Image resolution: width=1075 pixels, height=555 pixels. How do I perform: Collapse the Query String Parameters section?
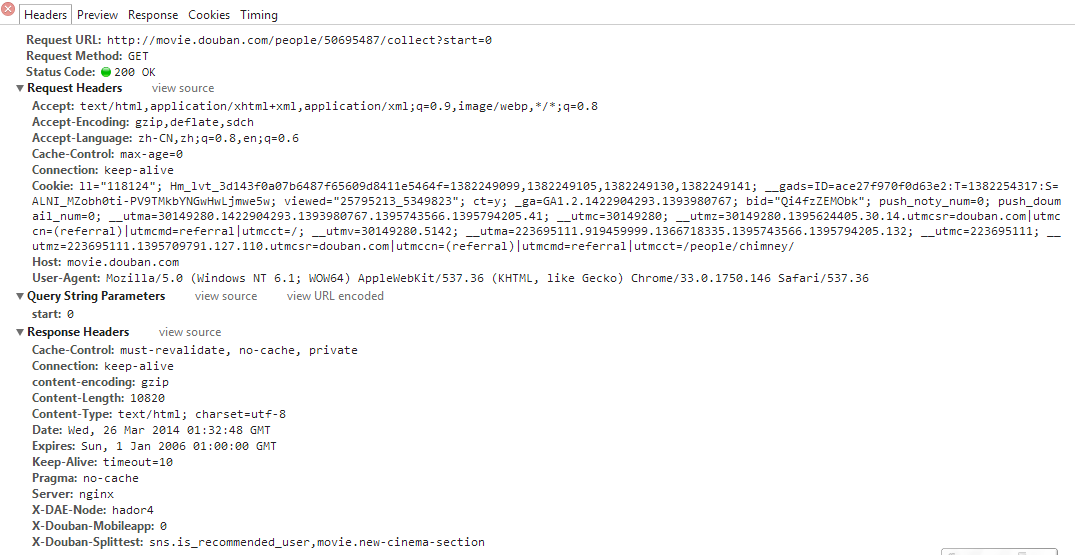click(x=21, y=296)
